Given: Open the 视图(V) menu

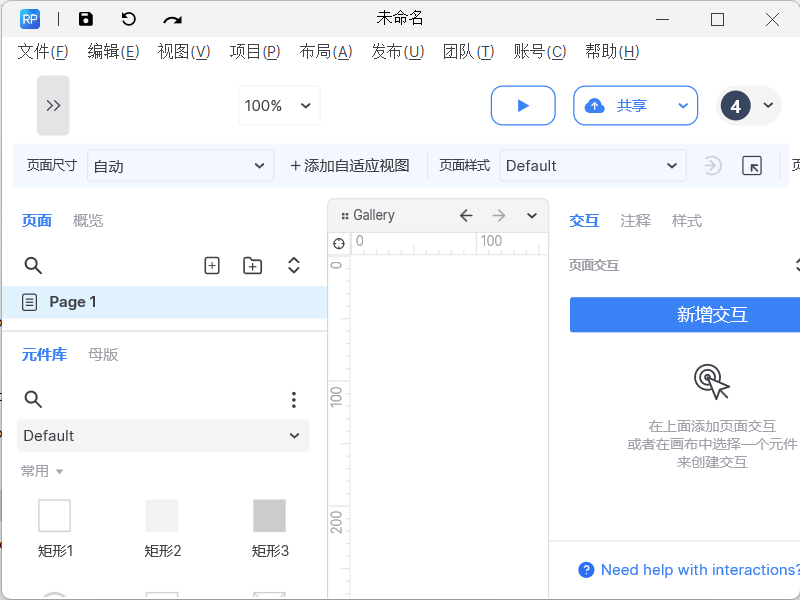Looking at the screenshot, I should click(x=184, y=52).
